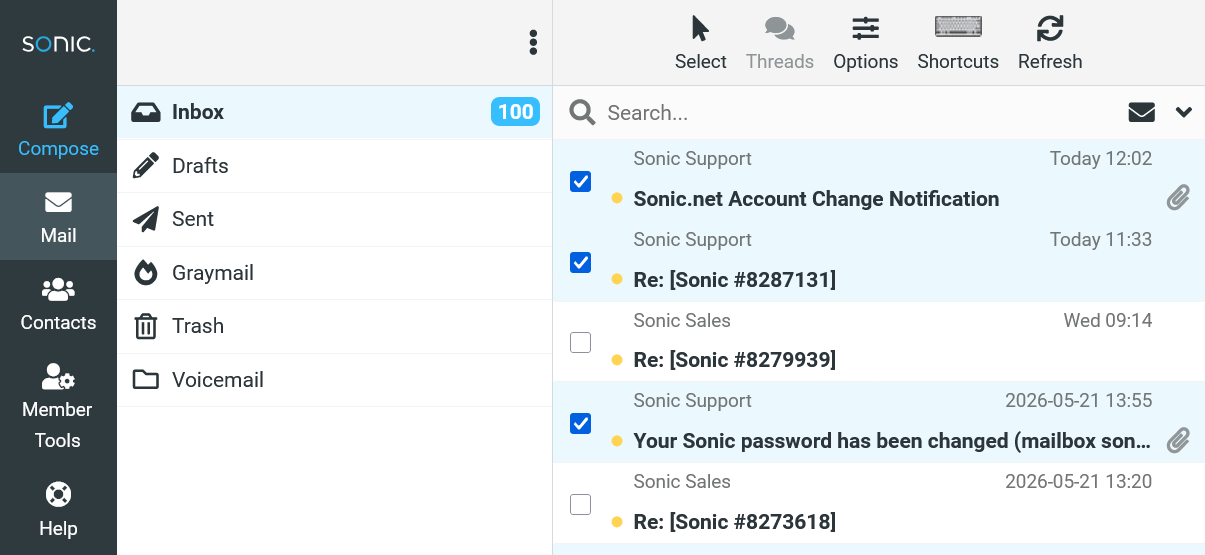Open the Options toolbar menu

point(865,43)
